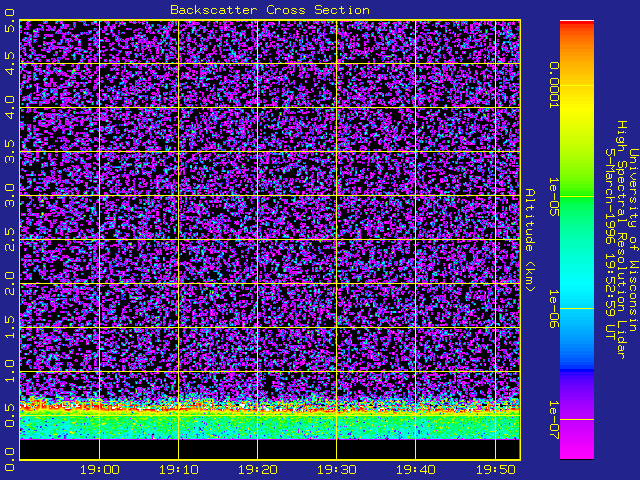640x480 pixels.
Task: Pick the red top of the colorbar
Action: tap(577, 25)
